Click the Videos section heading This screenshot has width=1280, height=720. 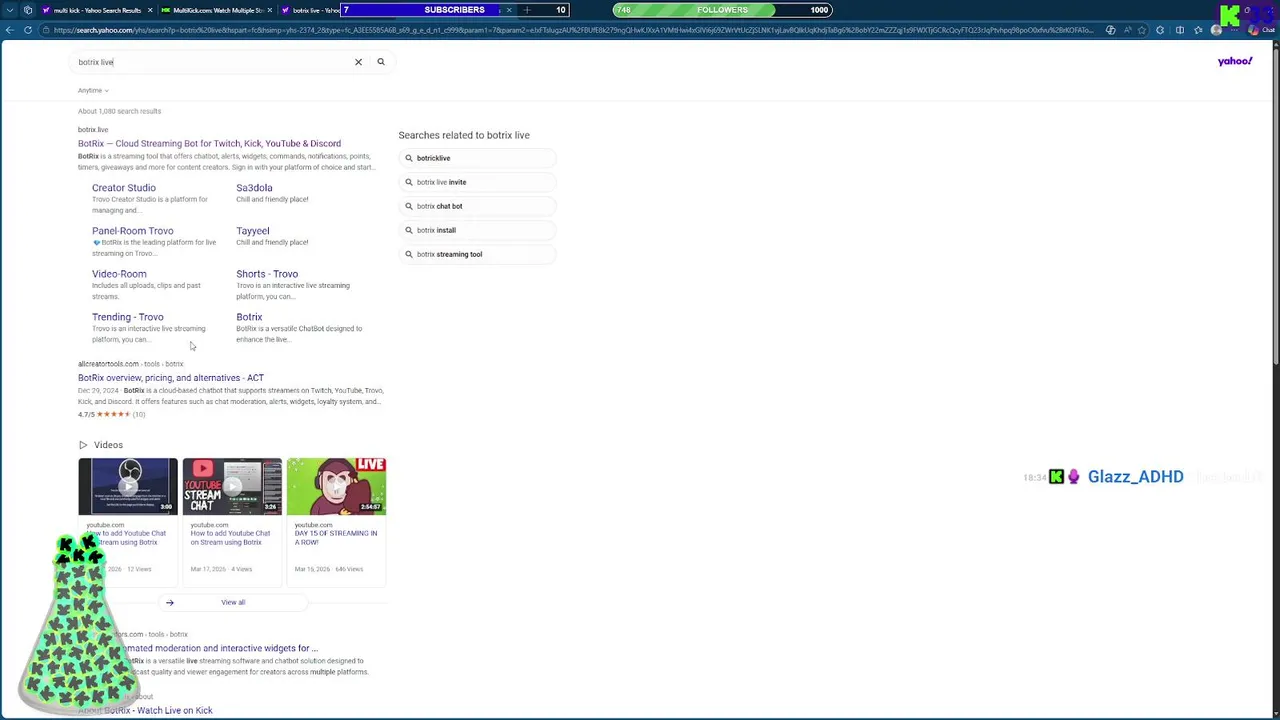(x=108, y=445)
